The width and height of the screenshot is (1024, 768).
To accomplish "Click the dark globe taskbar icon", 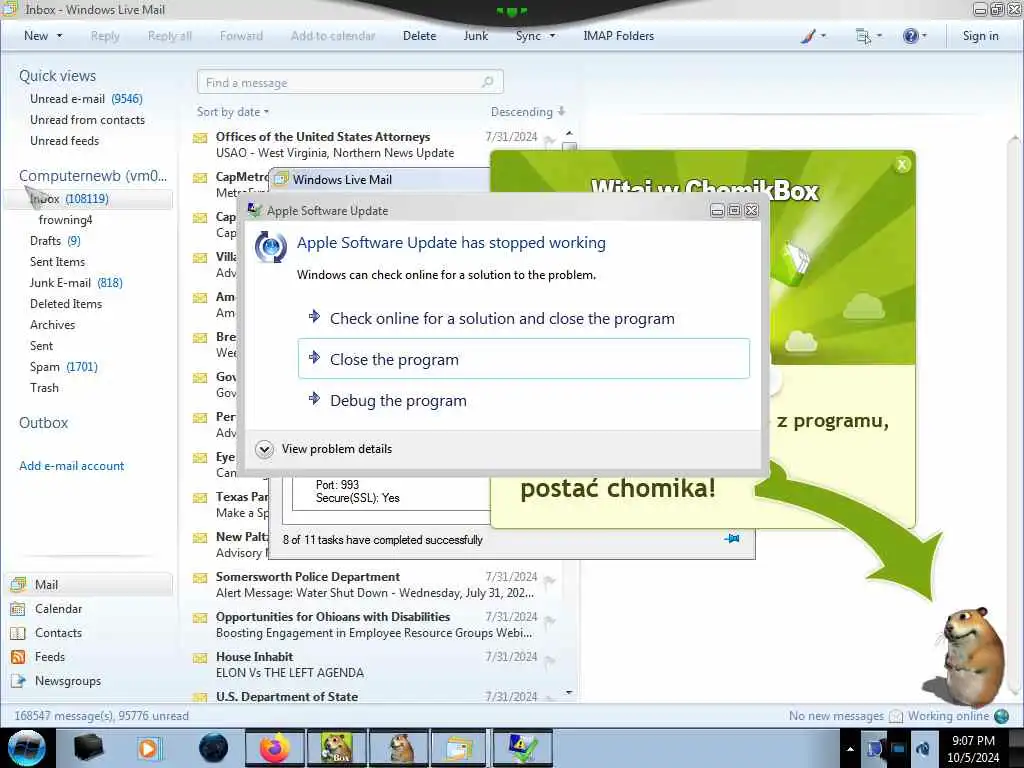I will coord(213,748).
